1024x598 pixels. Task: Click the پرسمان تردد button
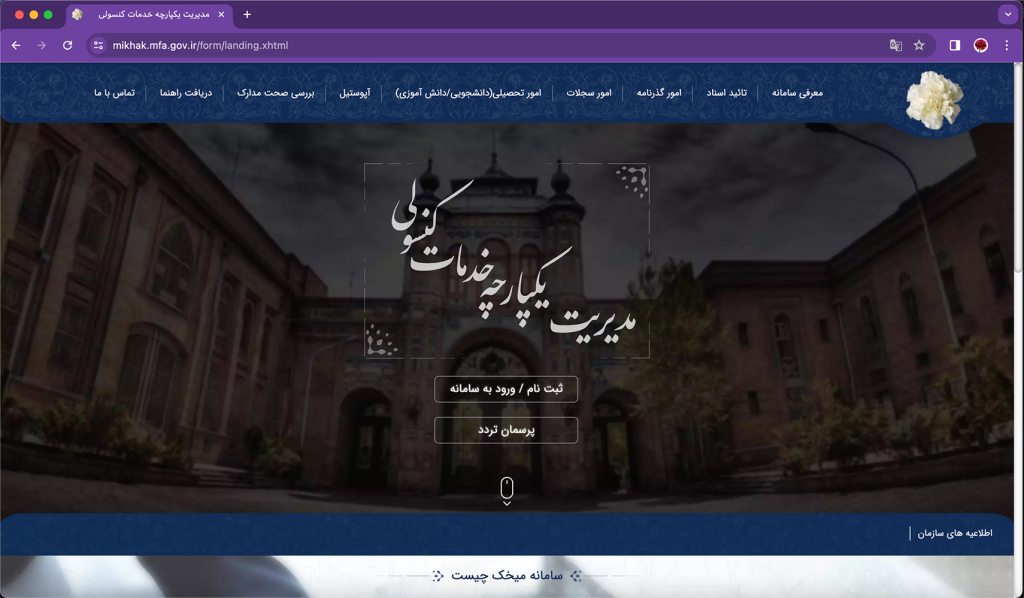tap(506, 430)
